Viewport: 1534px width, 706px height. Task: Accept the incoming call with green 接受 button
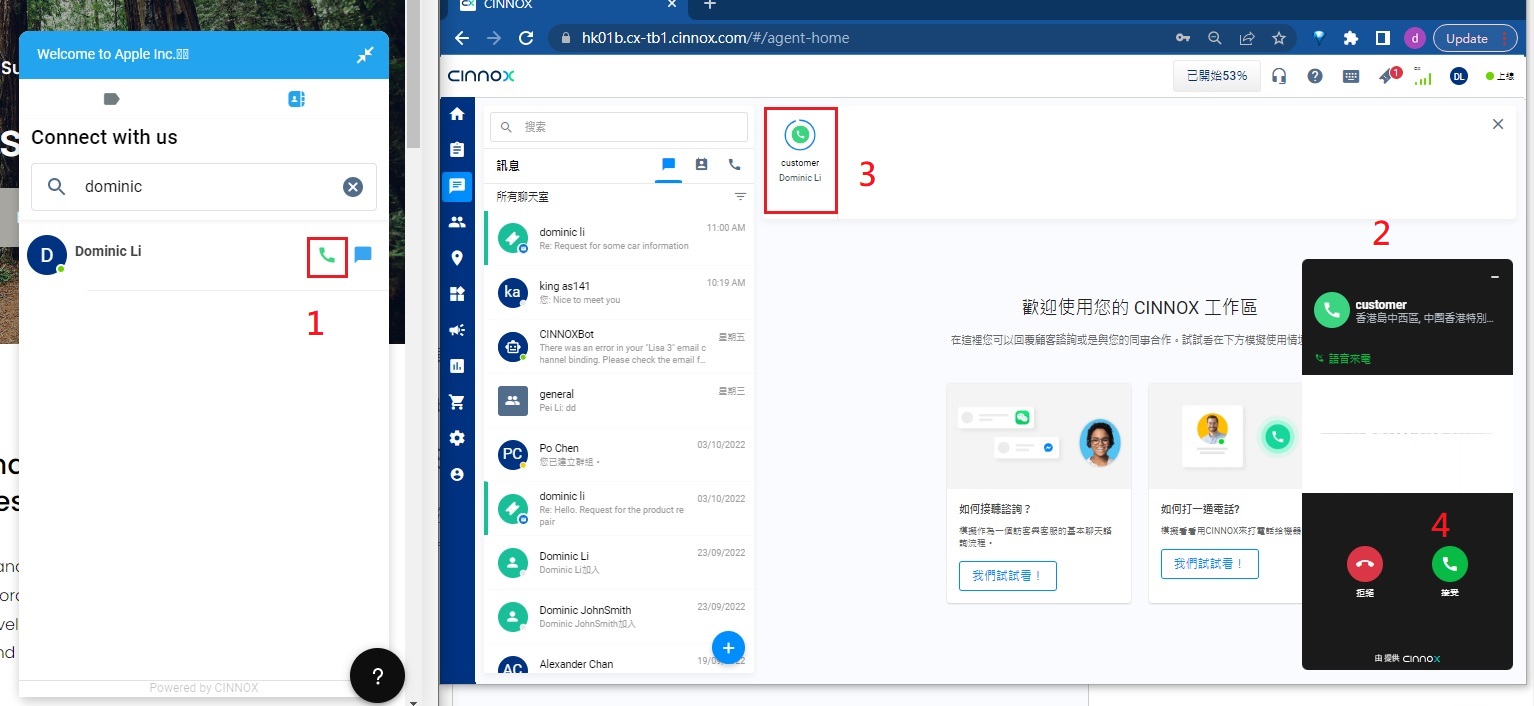(1449, 565)
